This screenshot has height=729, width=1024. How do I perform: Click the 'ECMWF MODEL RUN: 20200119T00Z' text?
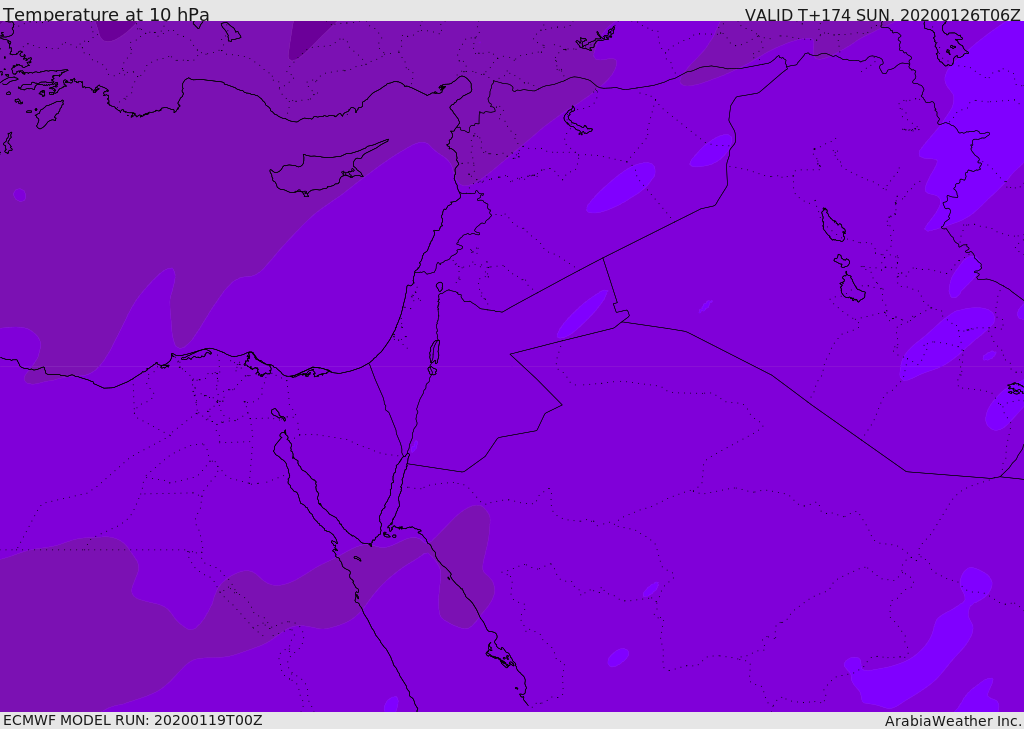pos(133,720)
